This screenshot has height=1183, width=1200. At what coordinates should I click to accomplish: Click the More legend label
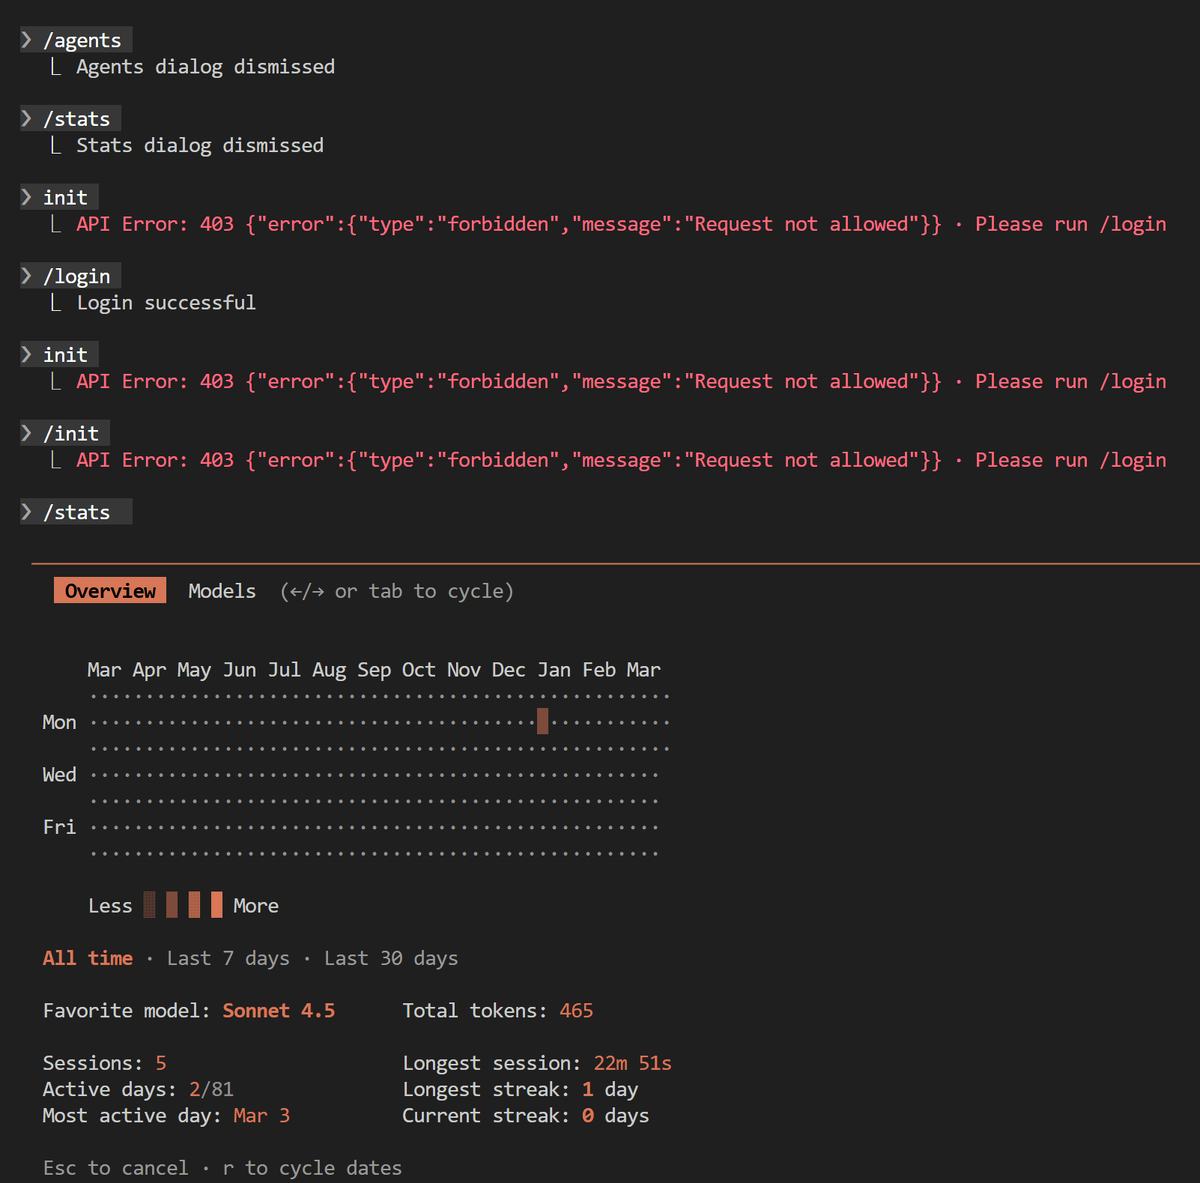[x=256, y=906]
